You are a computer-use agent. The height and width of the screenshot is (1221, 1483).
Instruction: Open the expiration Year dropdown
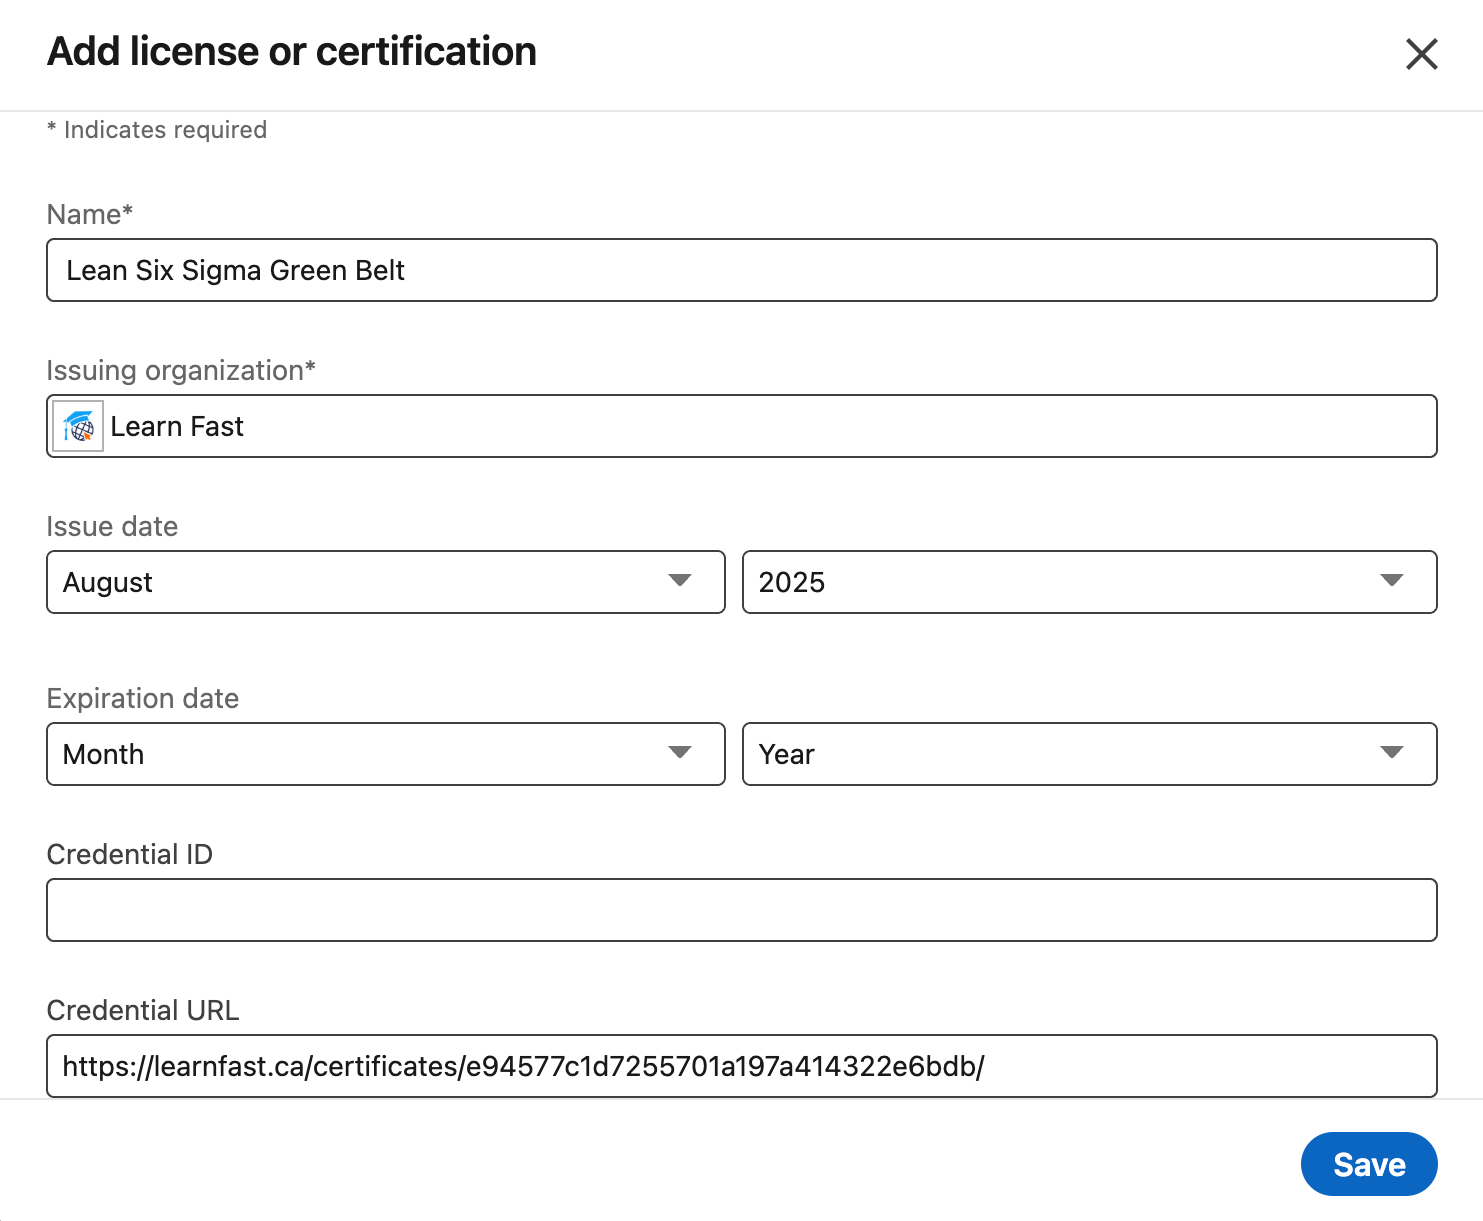coord(1088,754)
